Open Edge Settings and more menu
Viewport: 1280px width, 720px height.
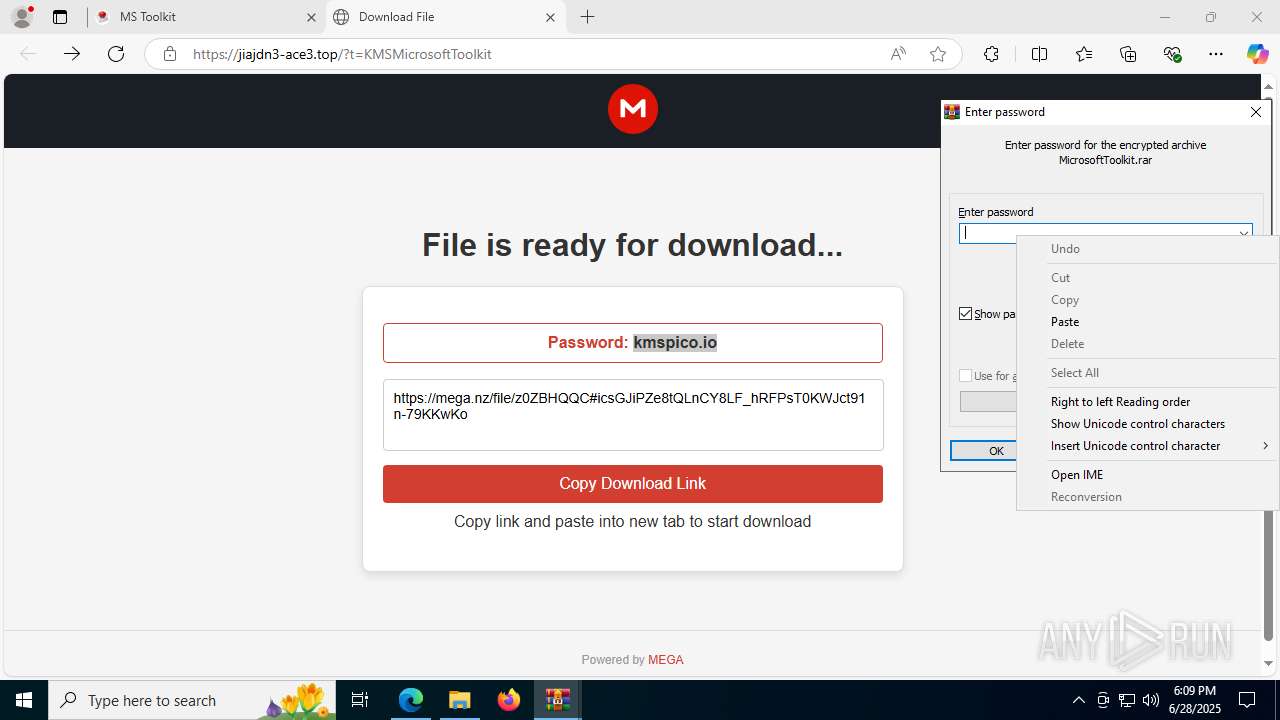1216,54
